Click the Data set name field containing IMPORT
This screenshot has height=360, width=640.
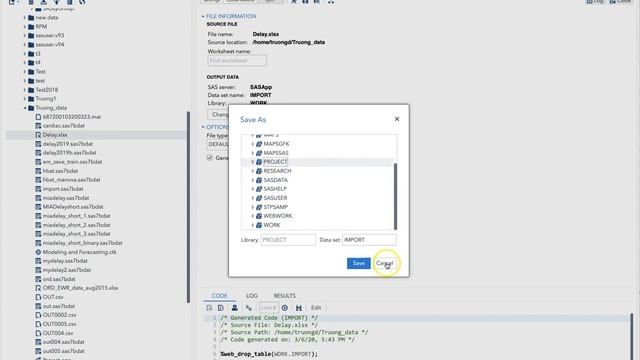[x=369, y=240]
